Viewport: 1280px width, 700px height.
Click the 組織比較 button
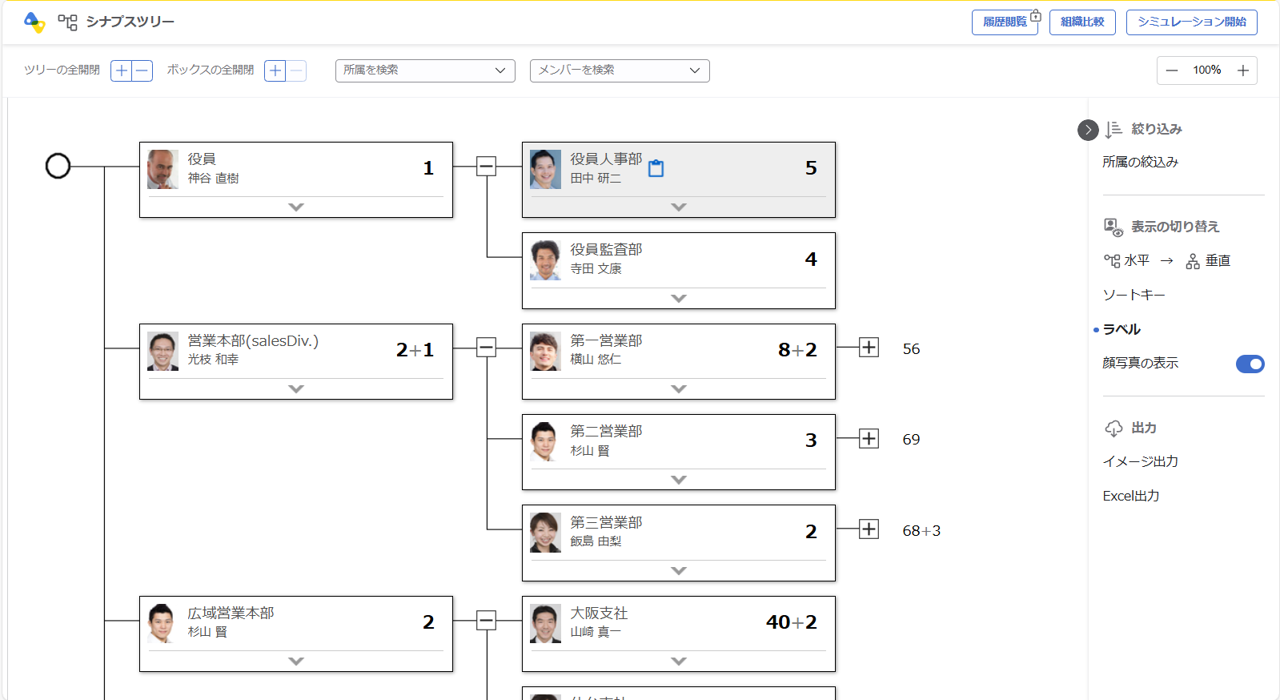(1082, 22)
